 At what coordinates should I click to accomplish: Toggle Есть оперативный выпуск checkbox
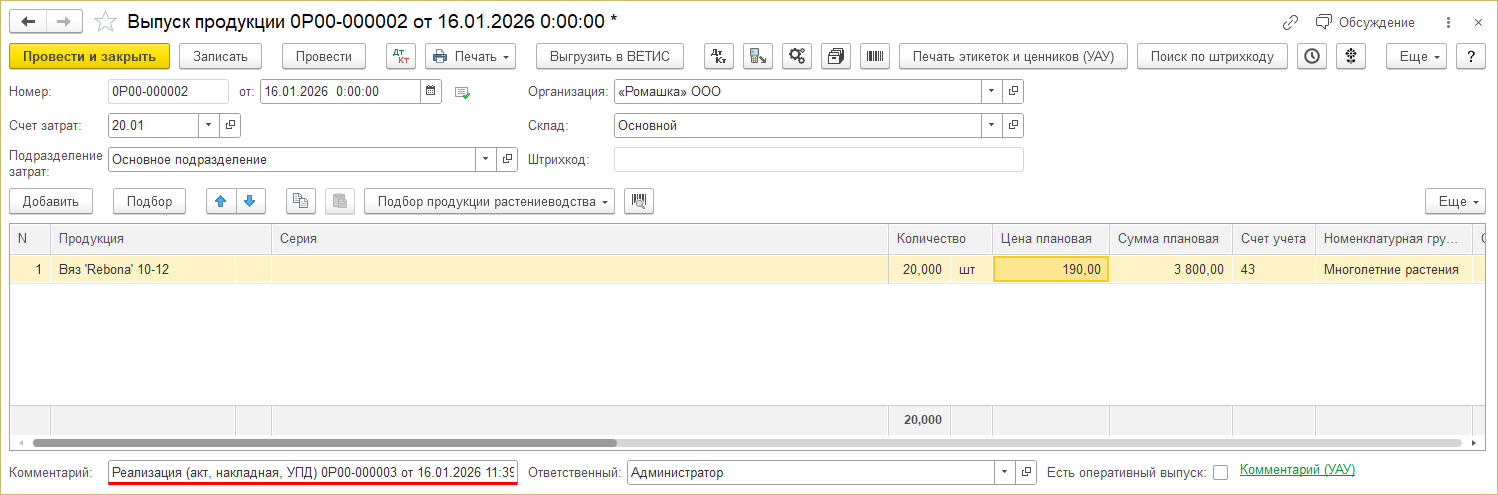click(x=1220, y=473)
